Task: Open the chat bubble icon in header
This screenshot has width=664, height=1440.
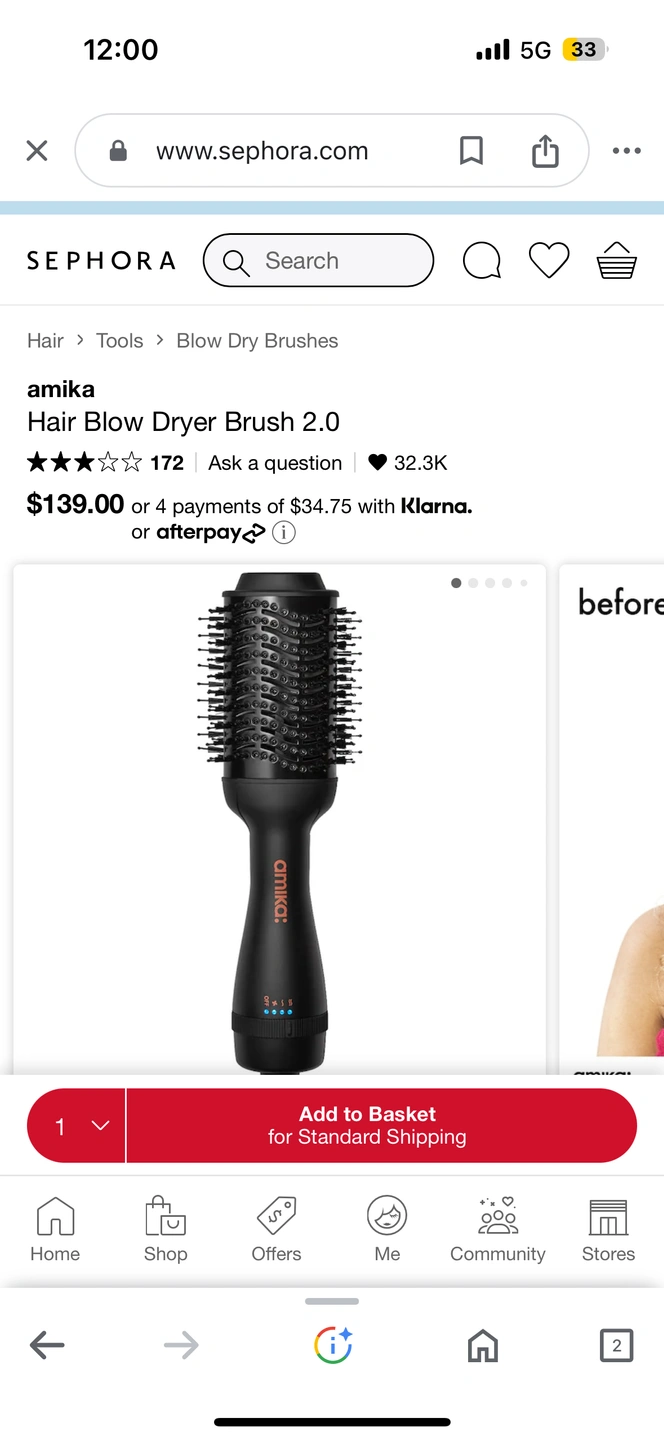Action: (x=482, y=261)
